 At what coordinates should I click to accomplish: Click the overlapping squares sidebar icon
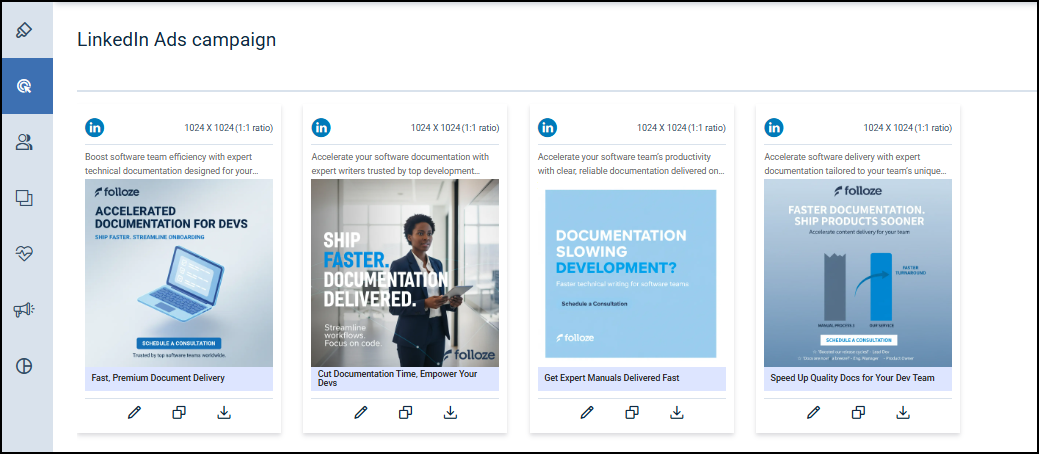[24, 198]
